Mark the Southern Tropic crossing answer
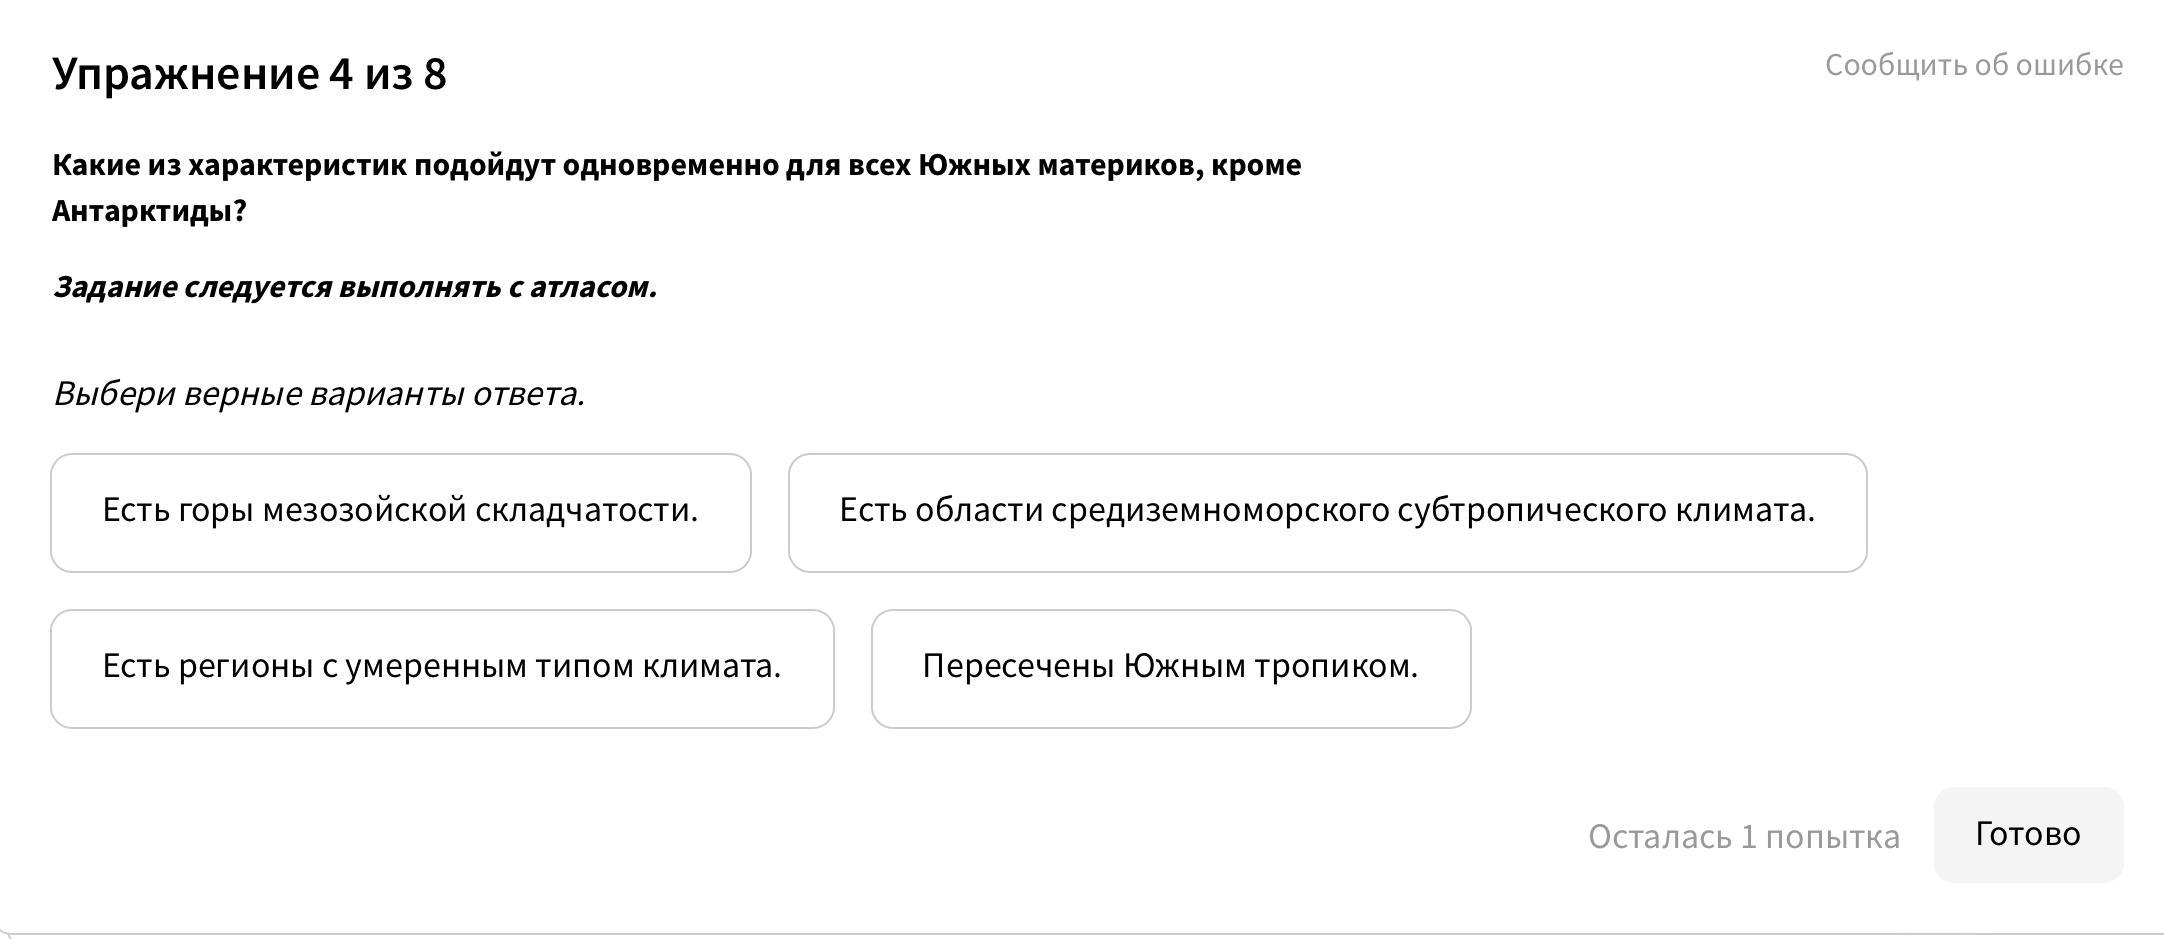The height and width of the screenshot is (939, 2164). (1170, 668)
